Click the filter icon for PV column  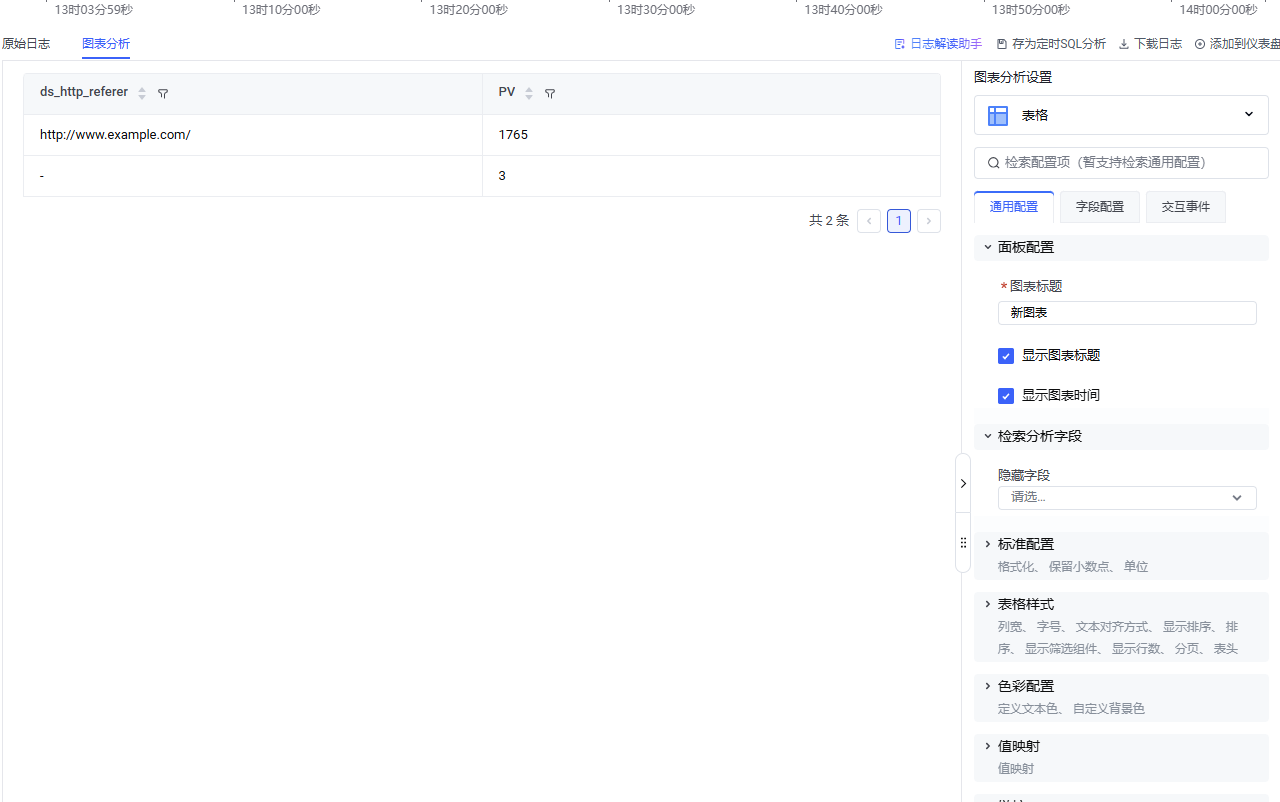click(550, 93)
